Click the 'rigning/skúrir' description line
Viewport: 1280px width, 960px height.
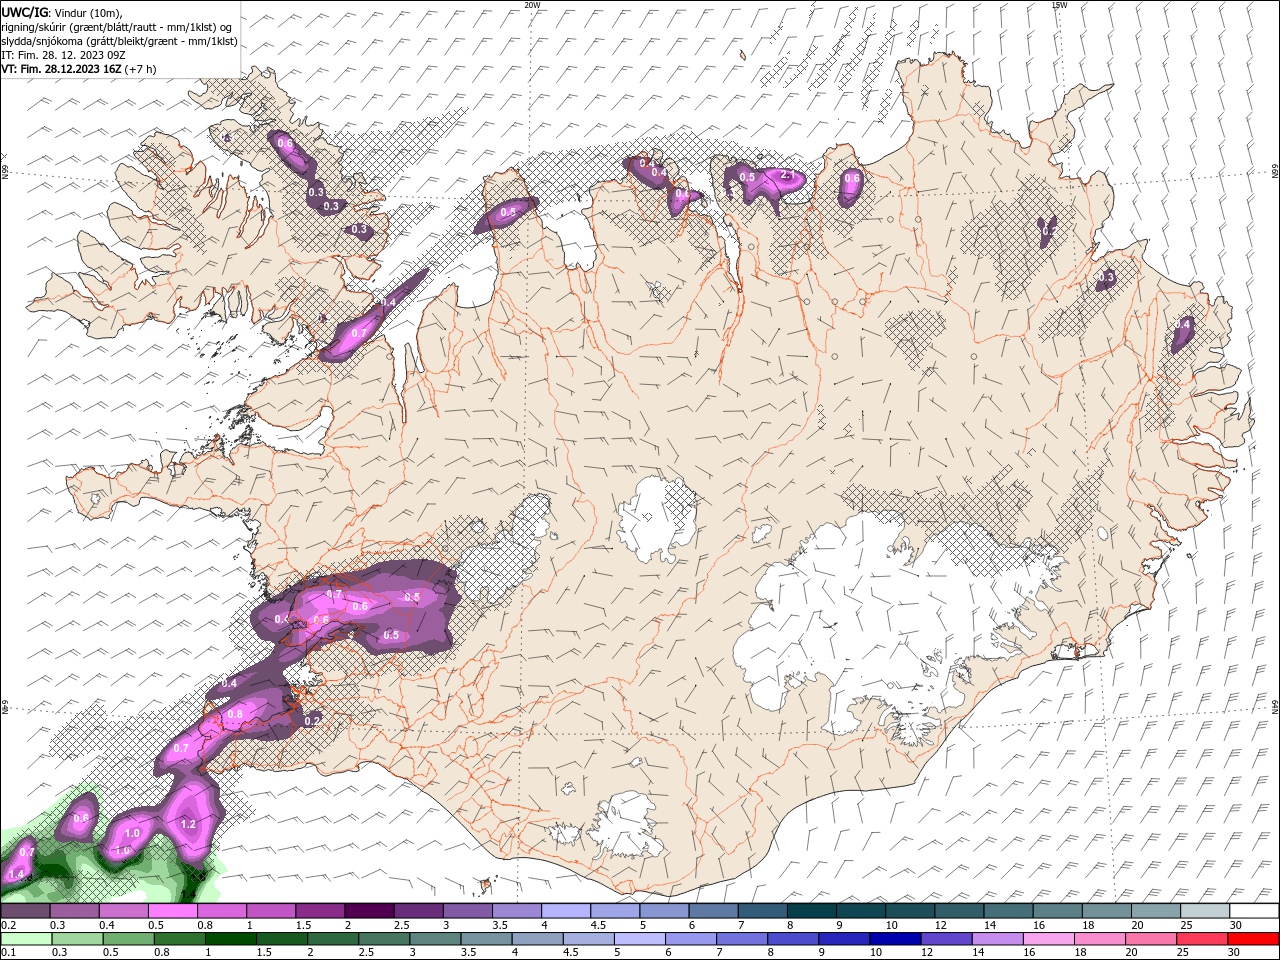(x=117, y=27)
